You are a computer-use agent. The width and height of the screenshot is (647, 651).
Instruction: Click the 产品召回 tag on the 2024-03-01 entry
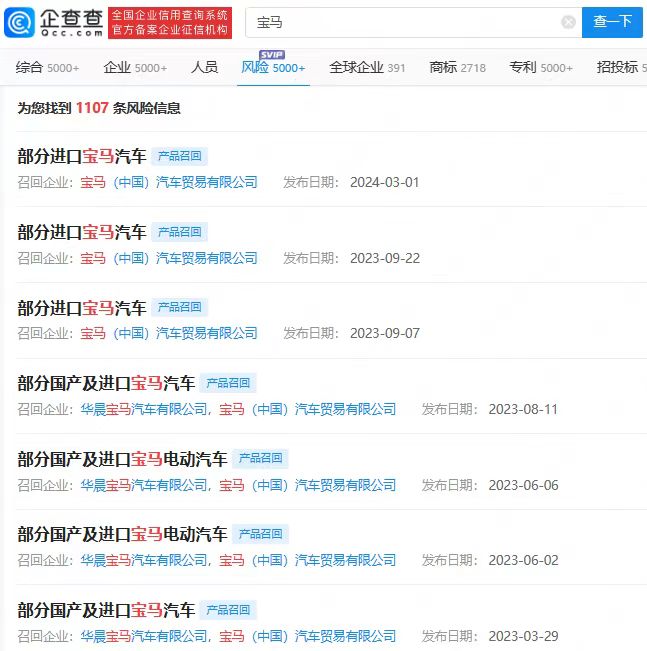point(179,157)
